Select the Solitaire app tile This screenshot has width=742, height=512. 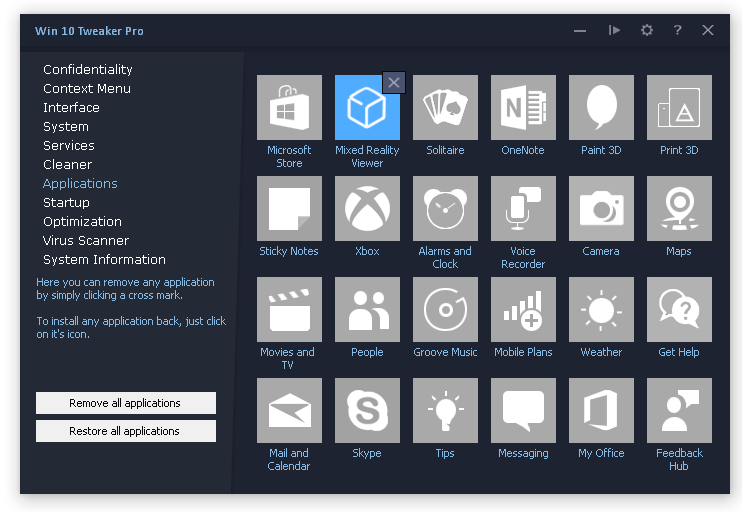tap(445, 108)
